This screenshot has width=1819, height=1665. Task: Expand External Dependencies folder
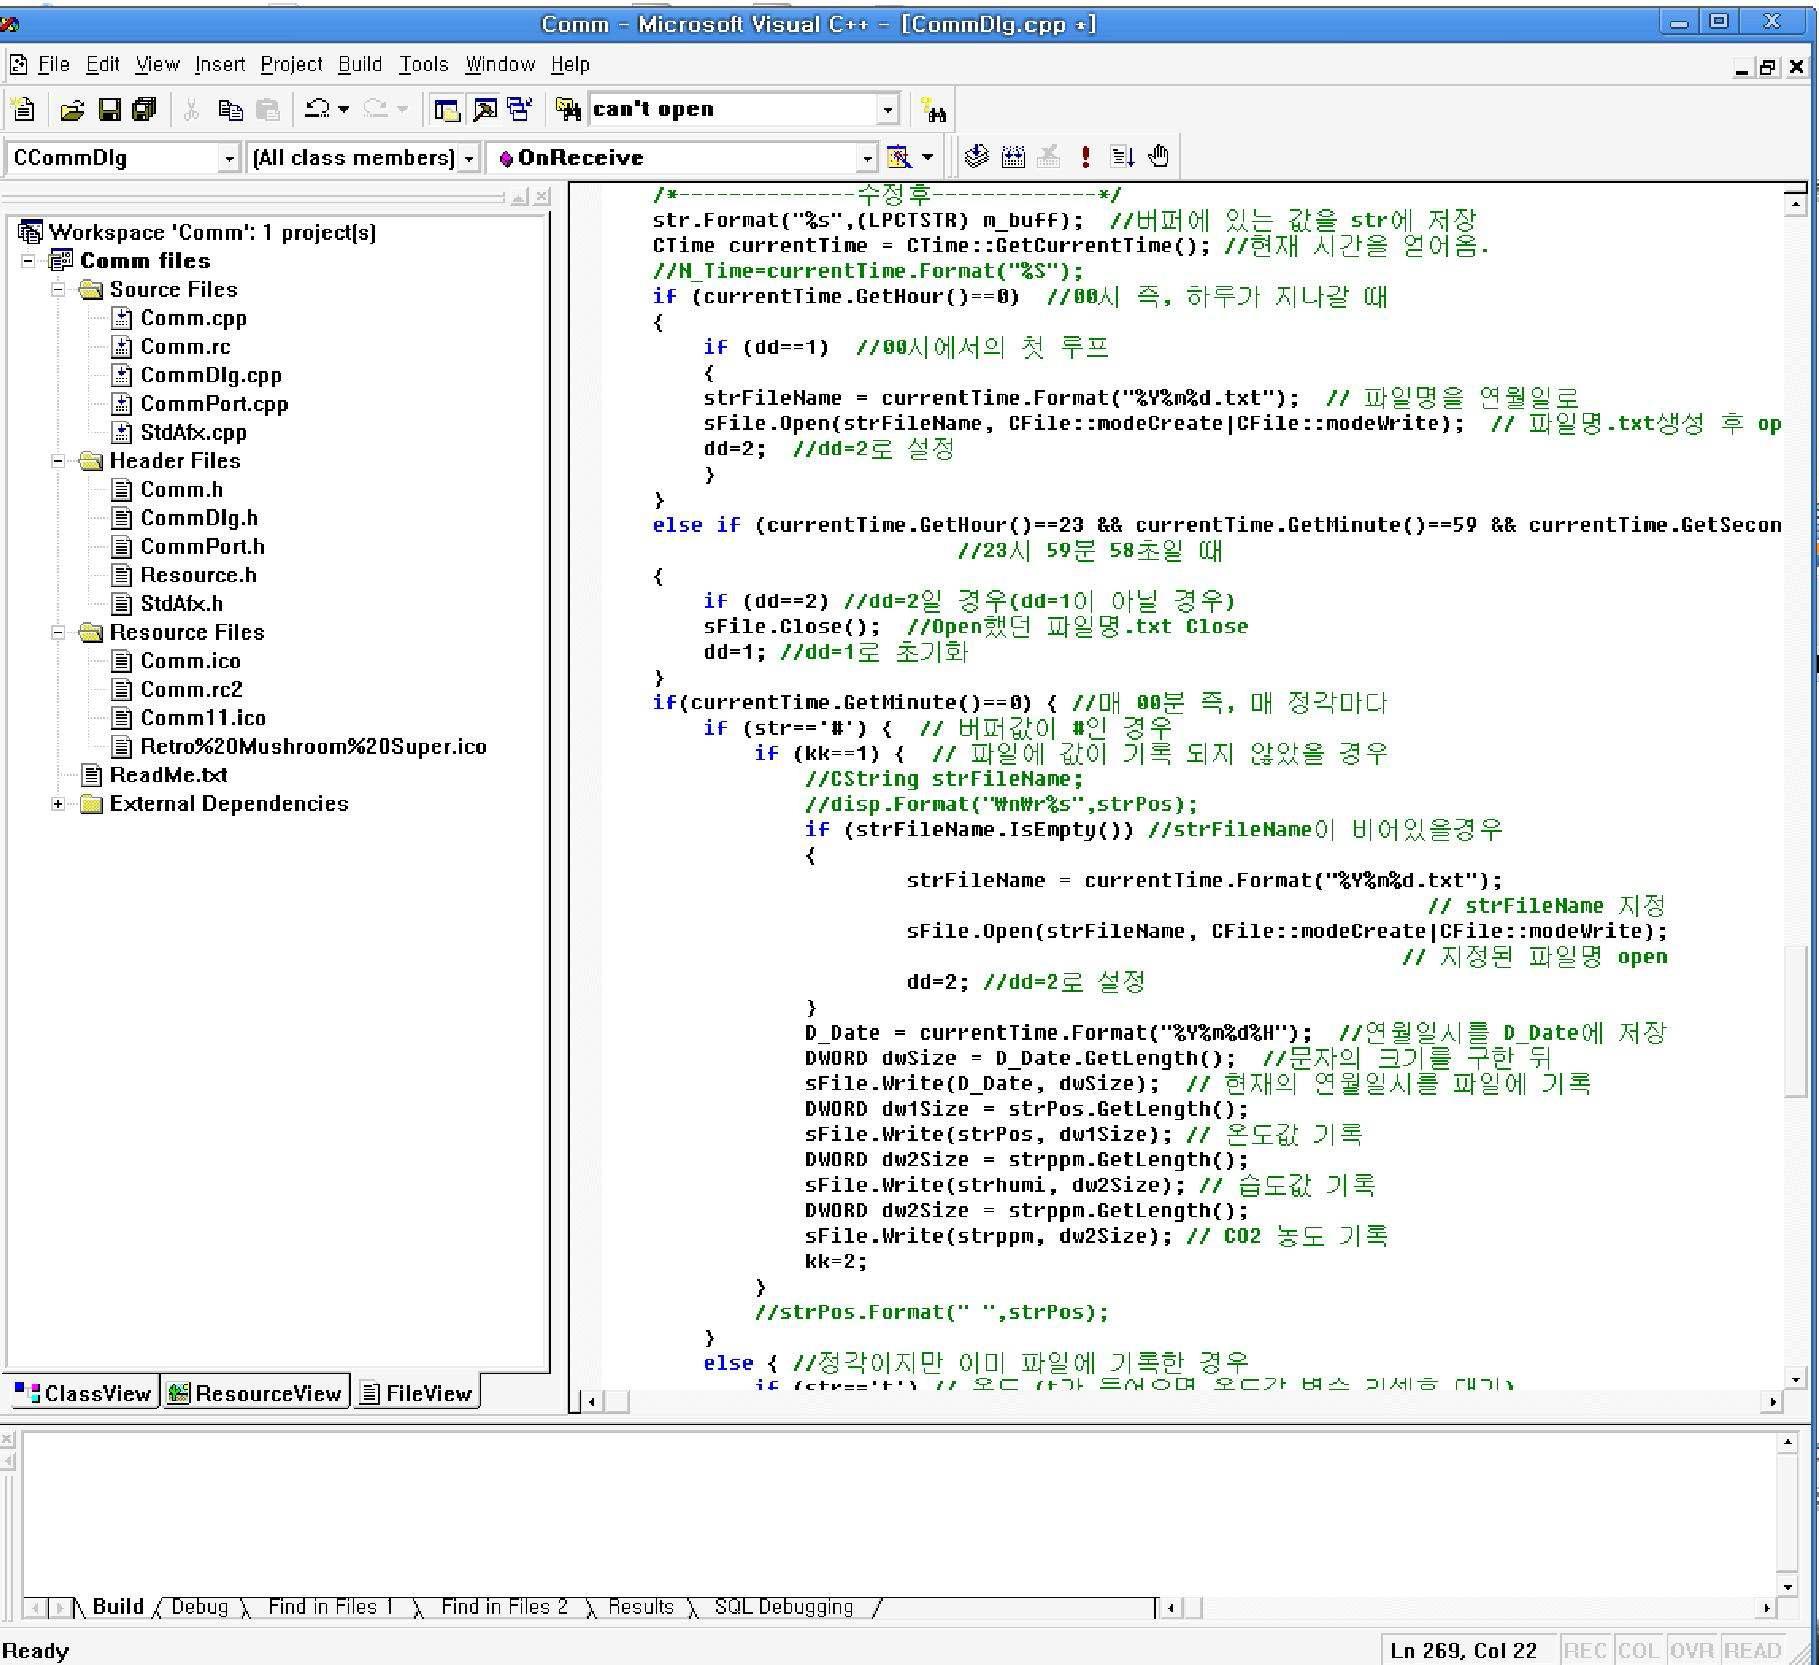[x=58, y=804]
